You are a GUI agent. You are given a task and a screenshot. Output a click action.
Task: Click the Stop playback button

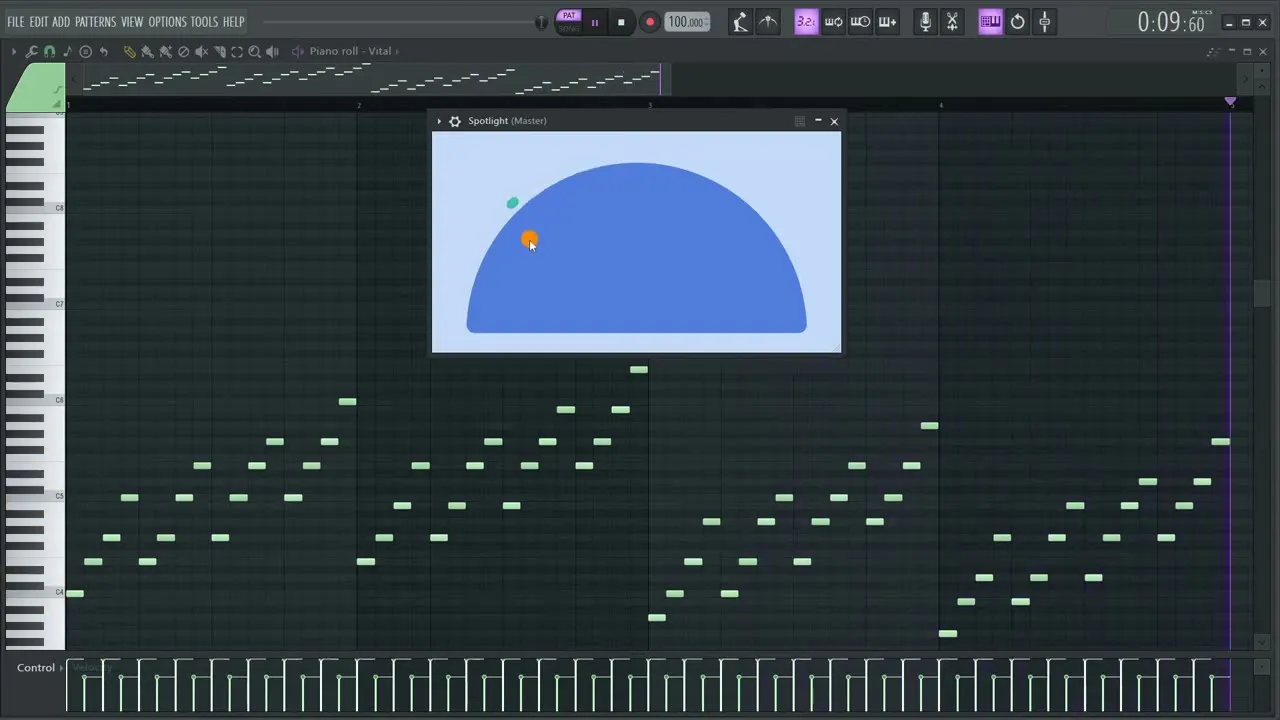coord(621,22)
